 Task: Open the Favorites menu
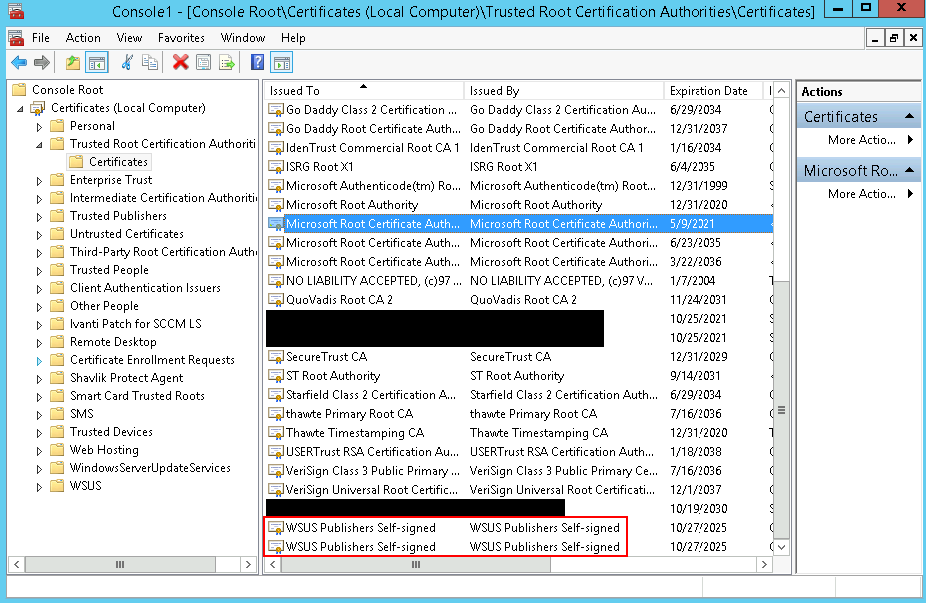pyautogui.click(x=180, y=38)
